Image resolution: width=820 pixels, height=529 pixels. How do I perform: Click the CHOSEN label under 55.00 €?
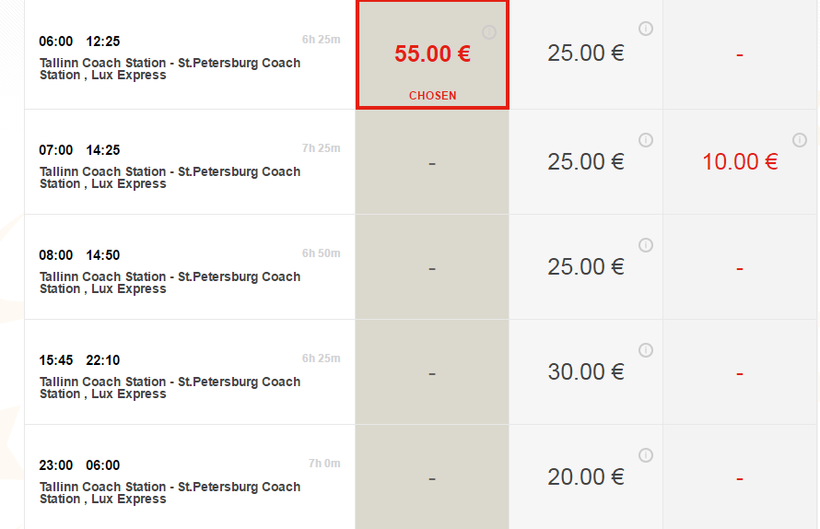click(x=432, y=96)
